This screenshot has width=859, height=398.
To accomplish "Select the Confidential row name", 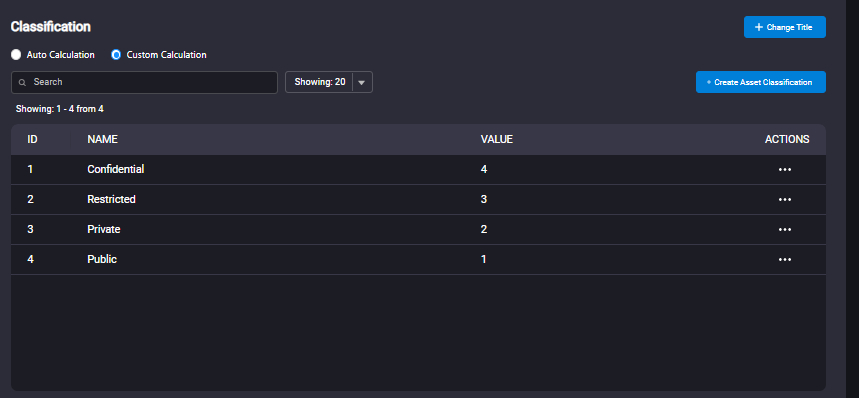I will 116,170.
